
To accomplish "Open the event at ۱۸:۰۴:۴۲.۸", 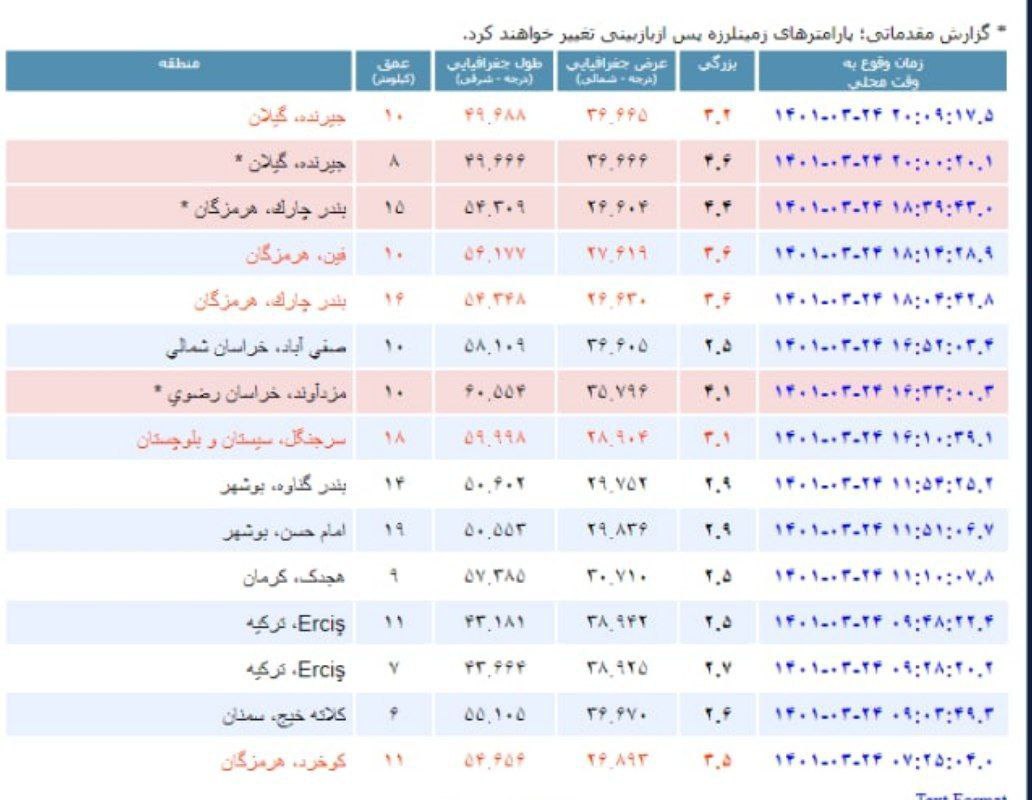I will pos(883,300).
